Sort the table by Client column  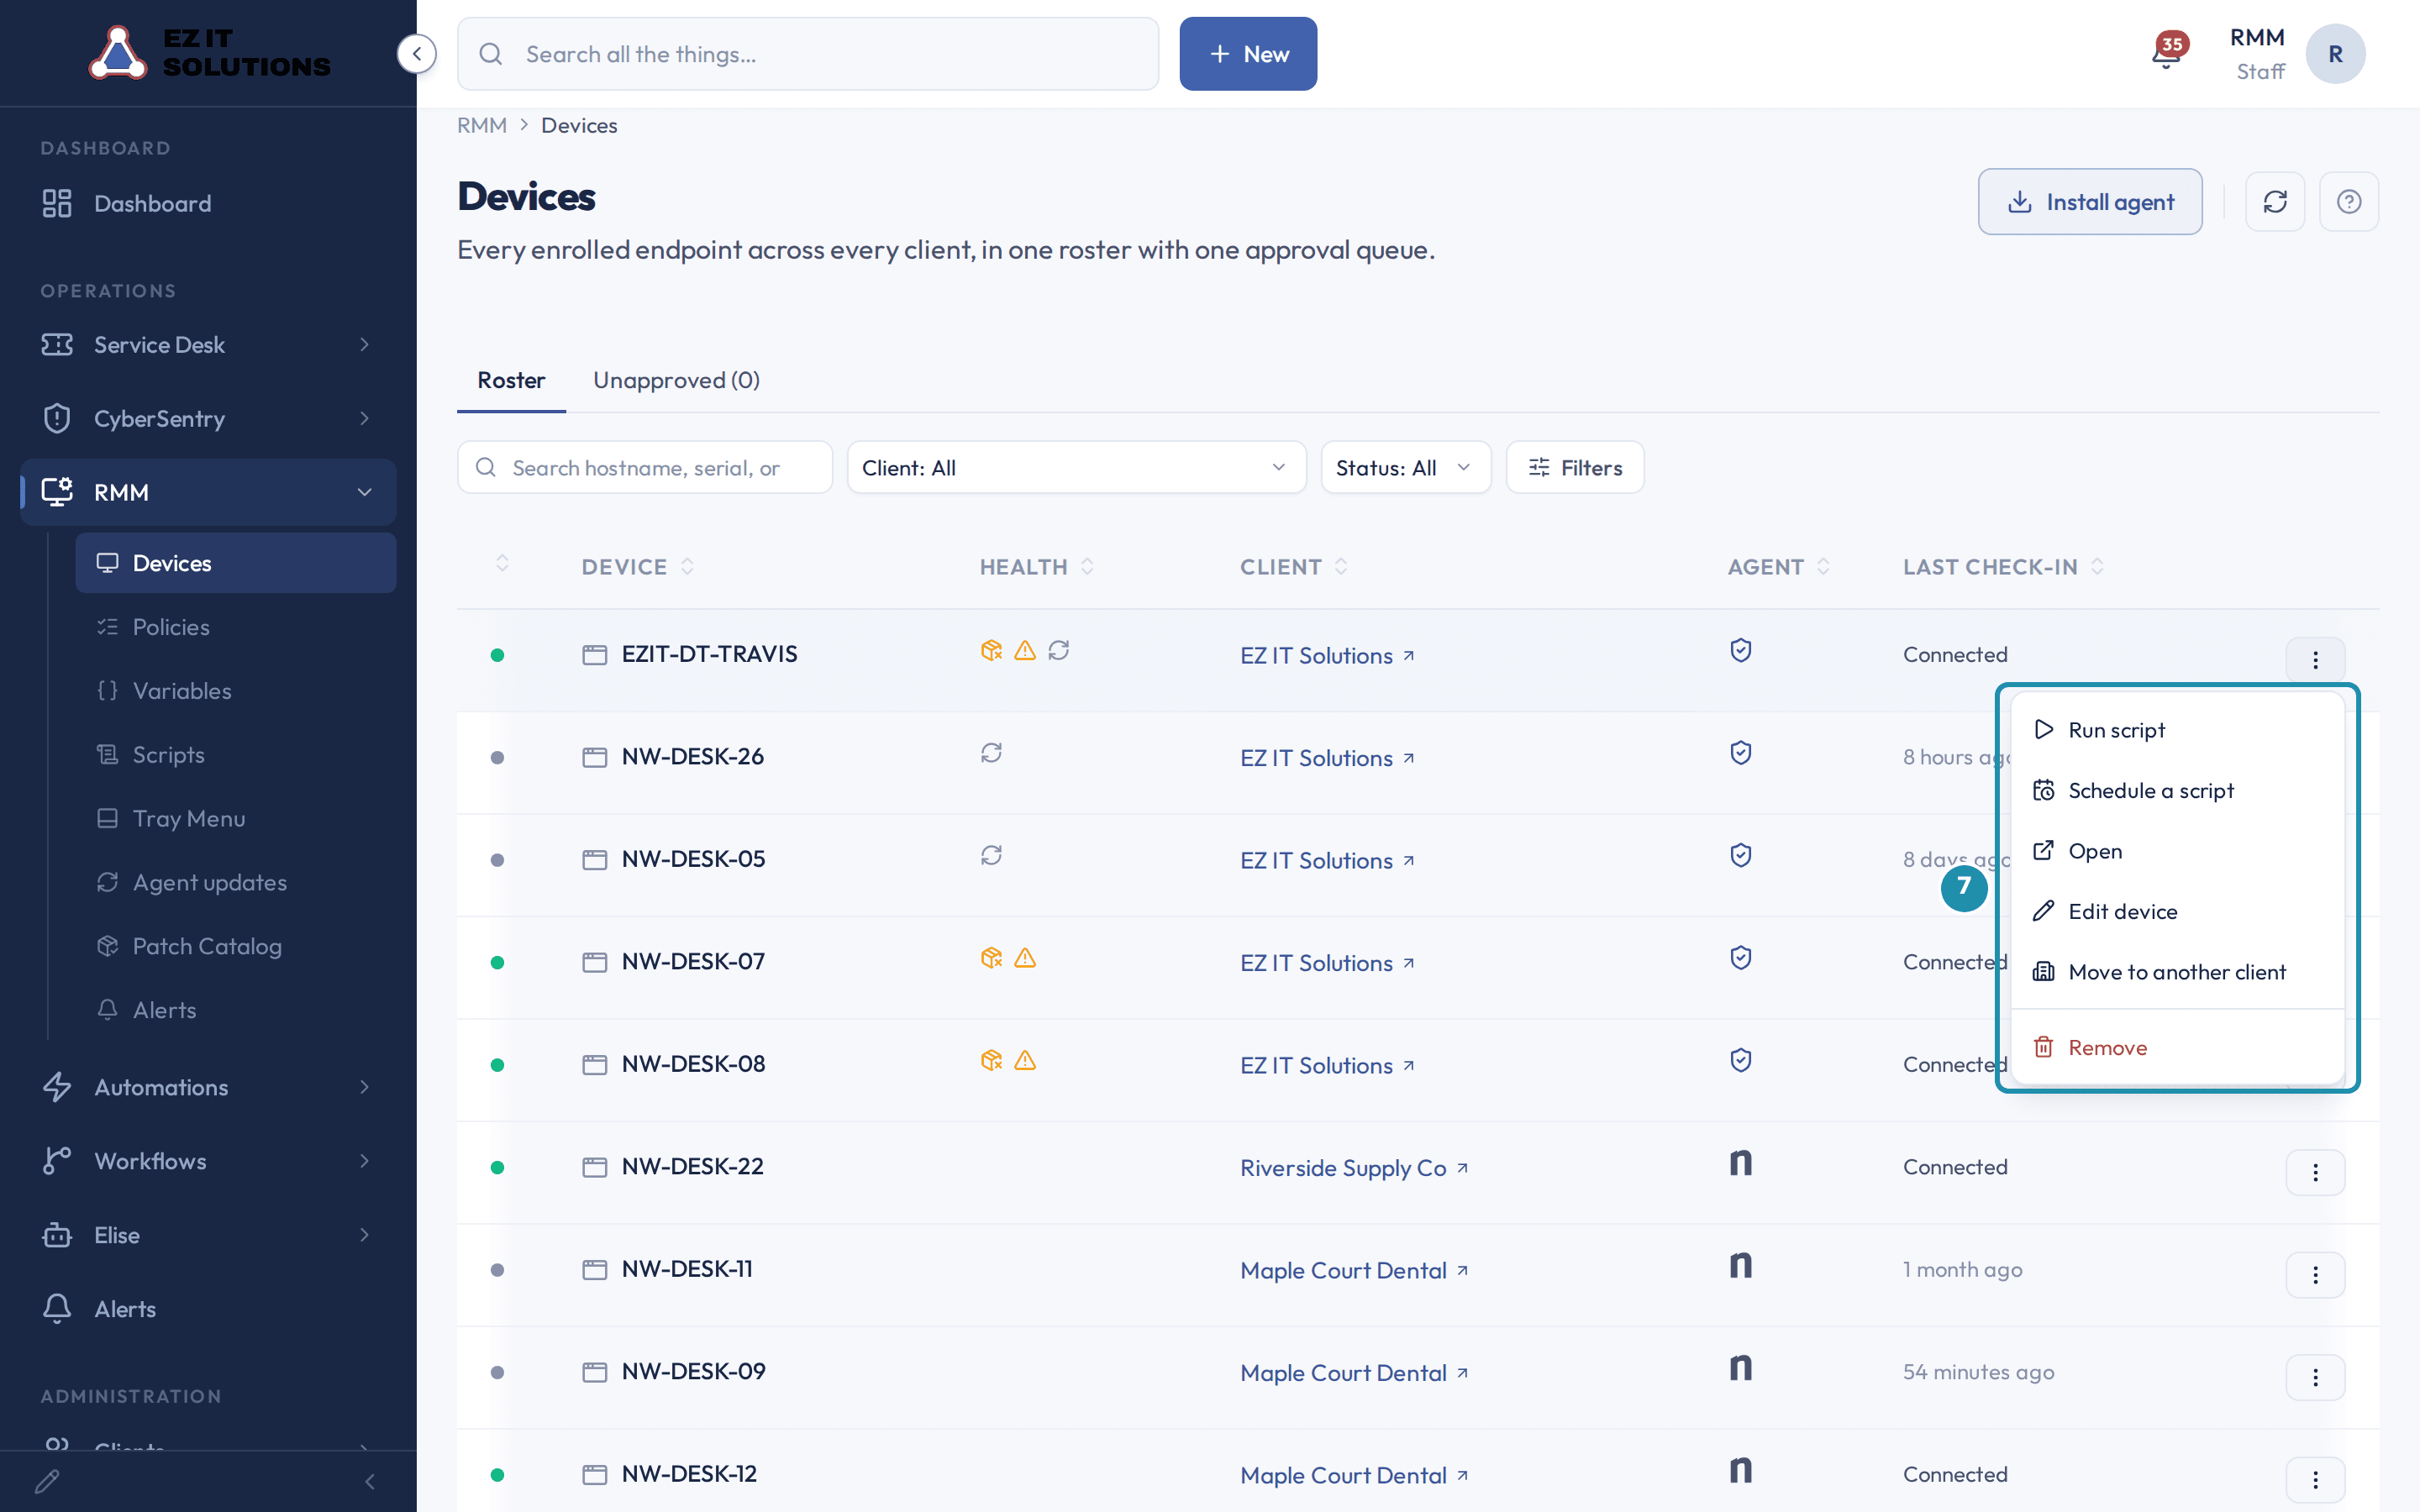1294,567
